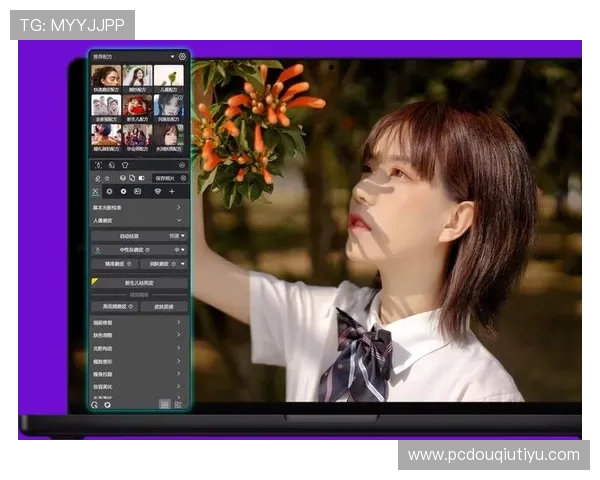600x480 pixels.
Task: Click the 皮肤质感 button
Action: click(x=163, y=307)
